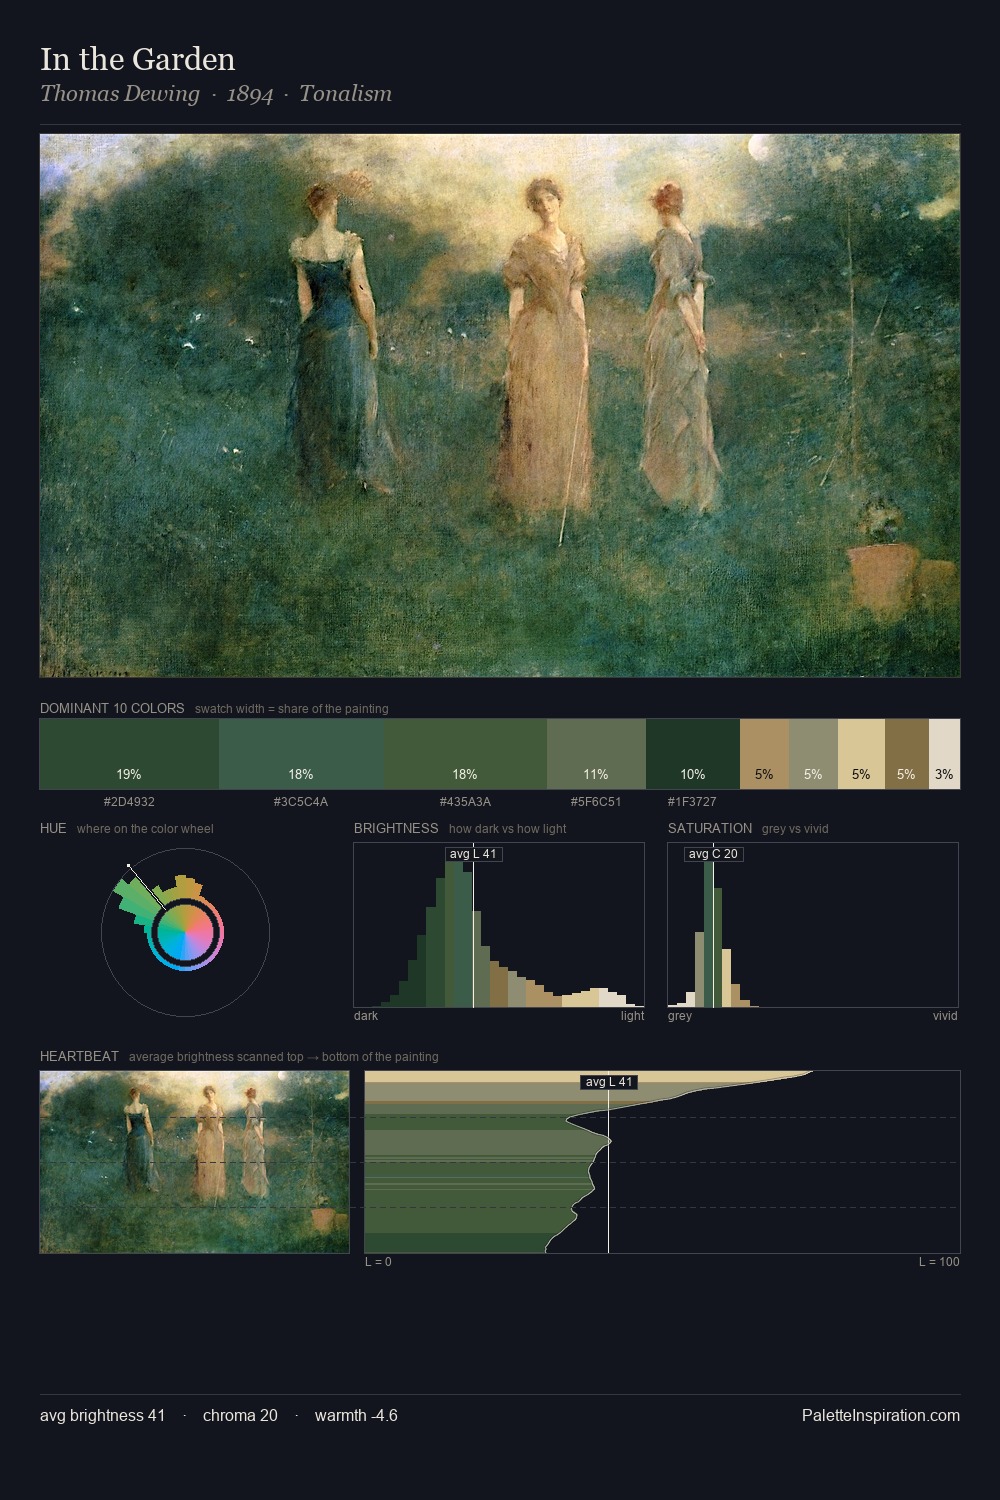Click the 'SATURATION' section heading
The height and width of the screenshot is (1500, 1000).
click(x=710, y=828)
